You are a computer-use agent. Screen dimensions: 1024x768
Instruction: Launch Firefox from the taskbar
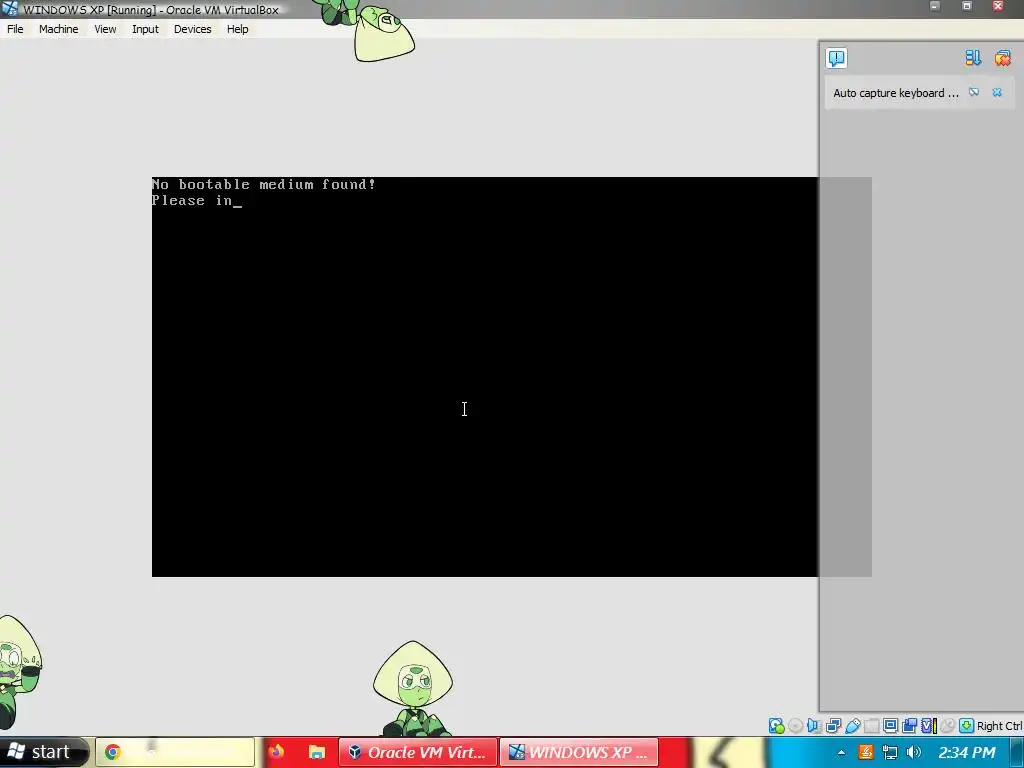(x=276, y=752)
